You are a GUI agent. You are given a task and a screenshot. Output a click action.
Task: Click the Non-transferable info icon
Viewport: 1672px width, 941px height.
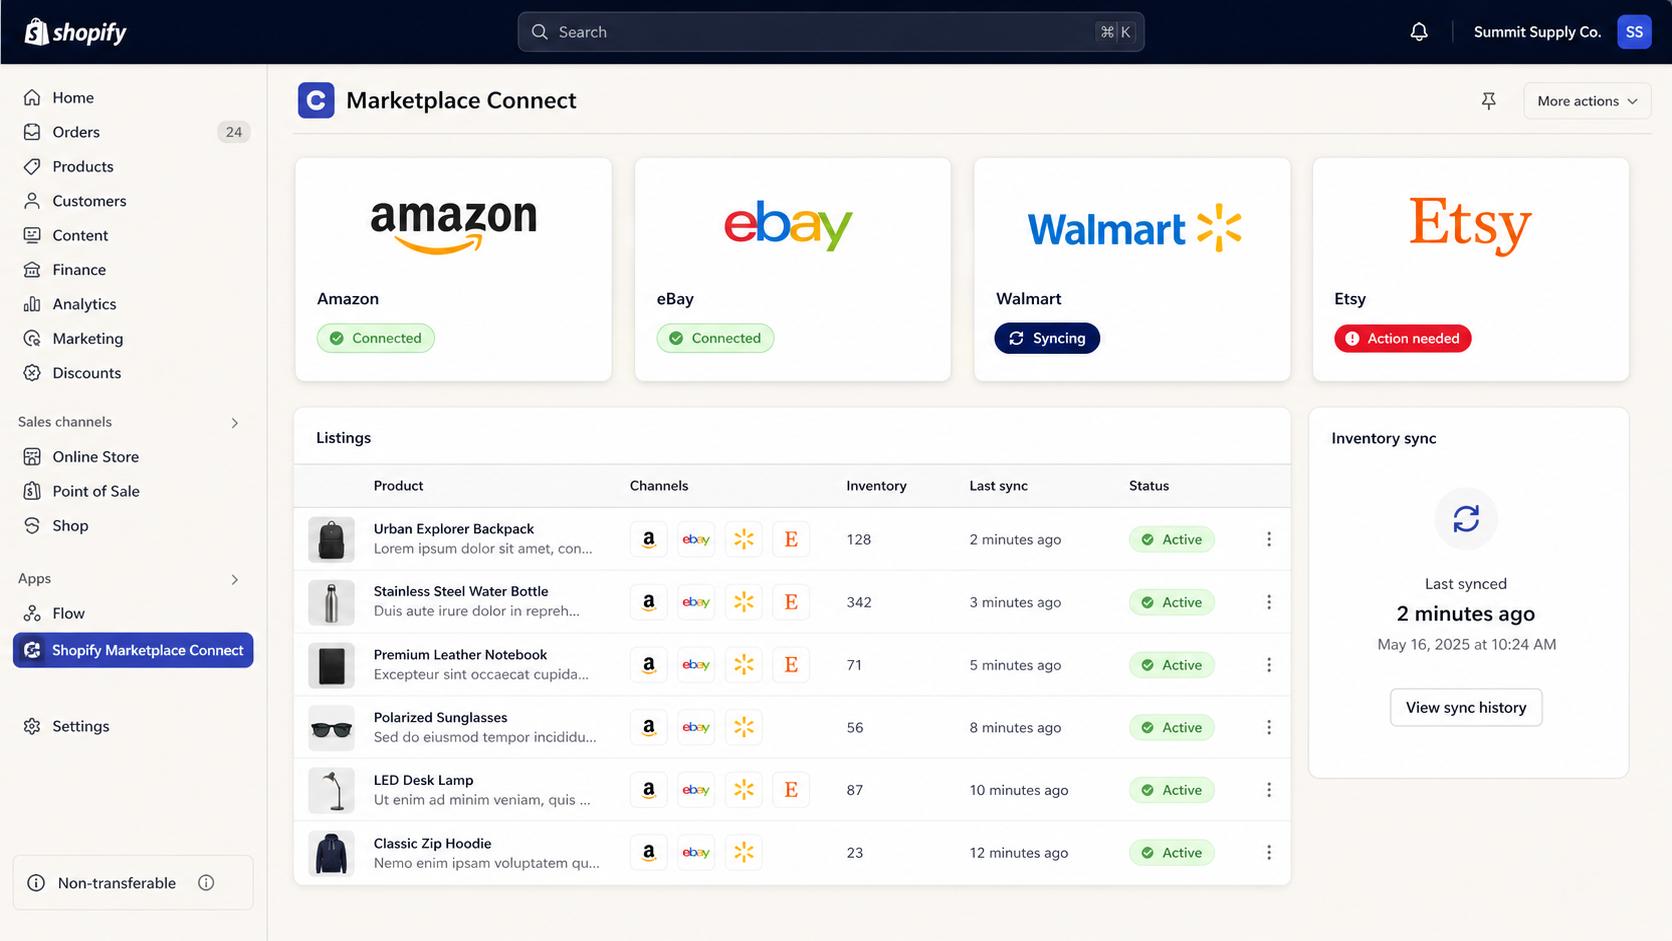point(206,883)
